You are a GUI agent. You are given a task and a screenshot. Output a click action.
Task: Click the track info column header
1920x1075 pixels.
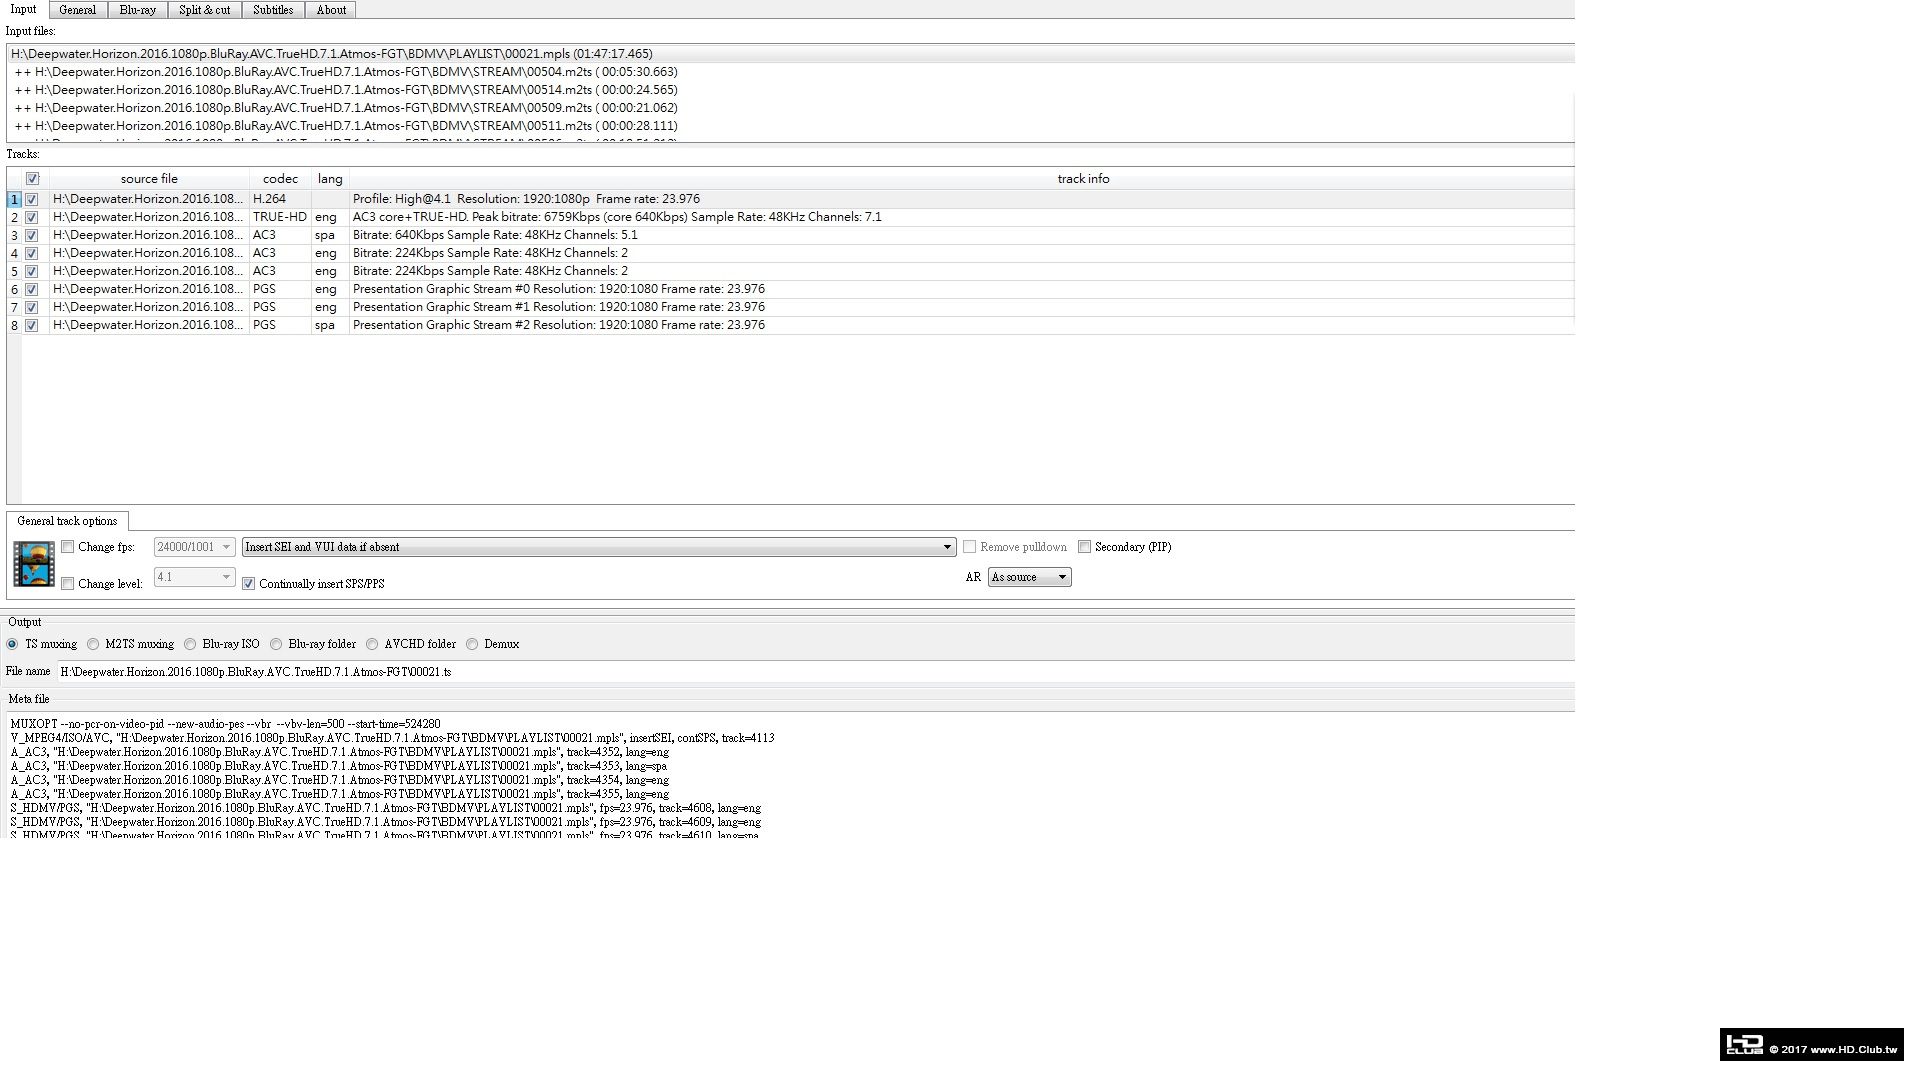pyautogui.click(x=1083, y=179)
